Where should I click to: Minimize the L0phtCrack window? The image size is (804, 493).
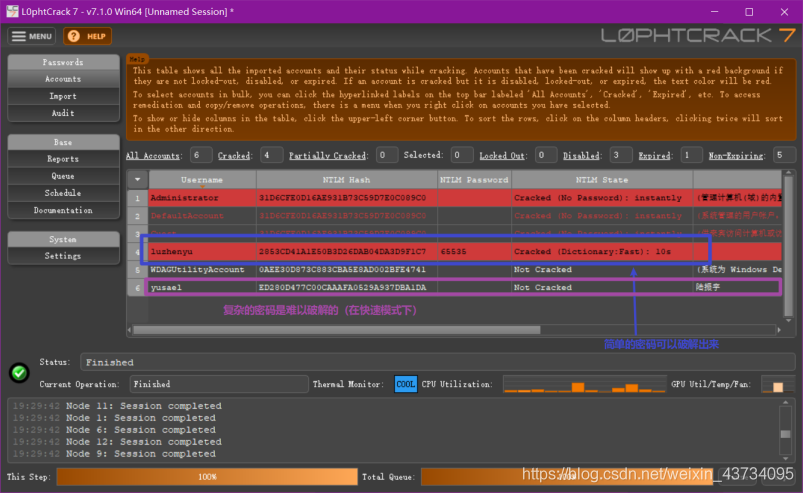tap(714, 11)
